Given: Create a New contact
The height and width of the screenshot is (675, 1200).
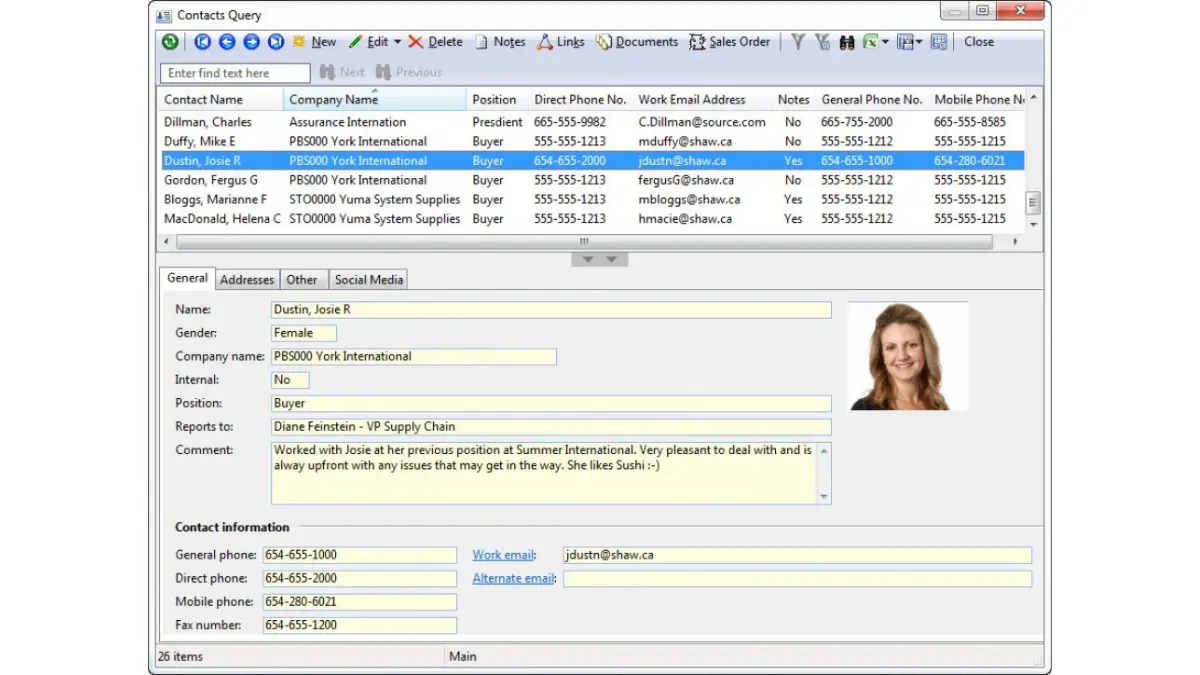Looking at the screenshot, I should point(315,42).
